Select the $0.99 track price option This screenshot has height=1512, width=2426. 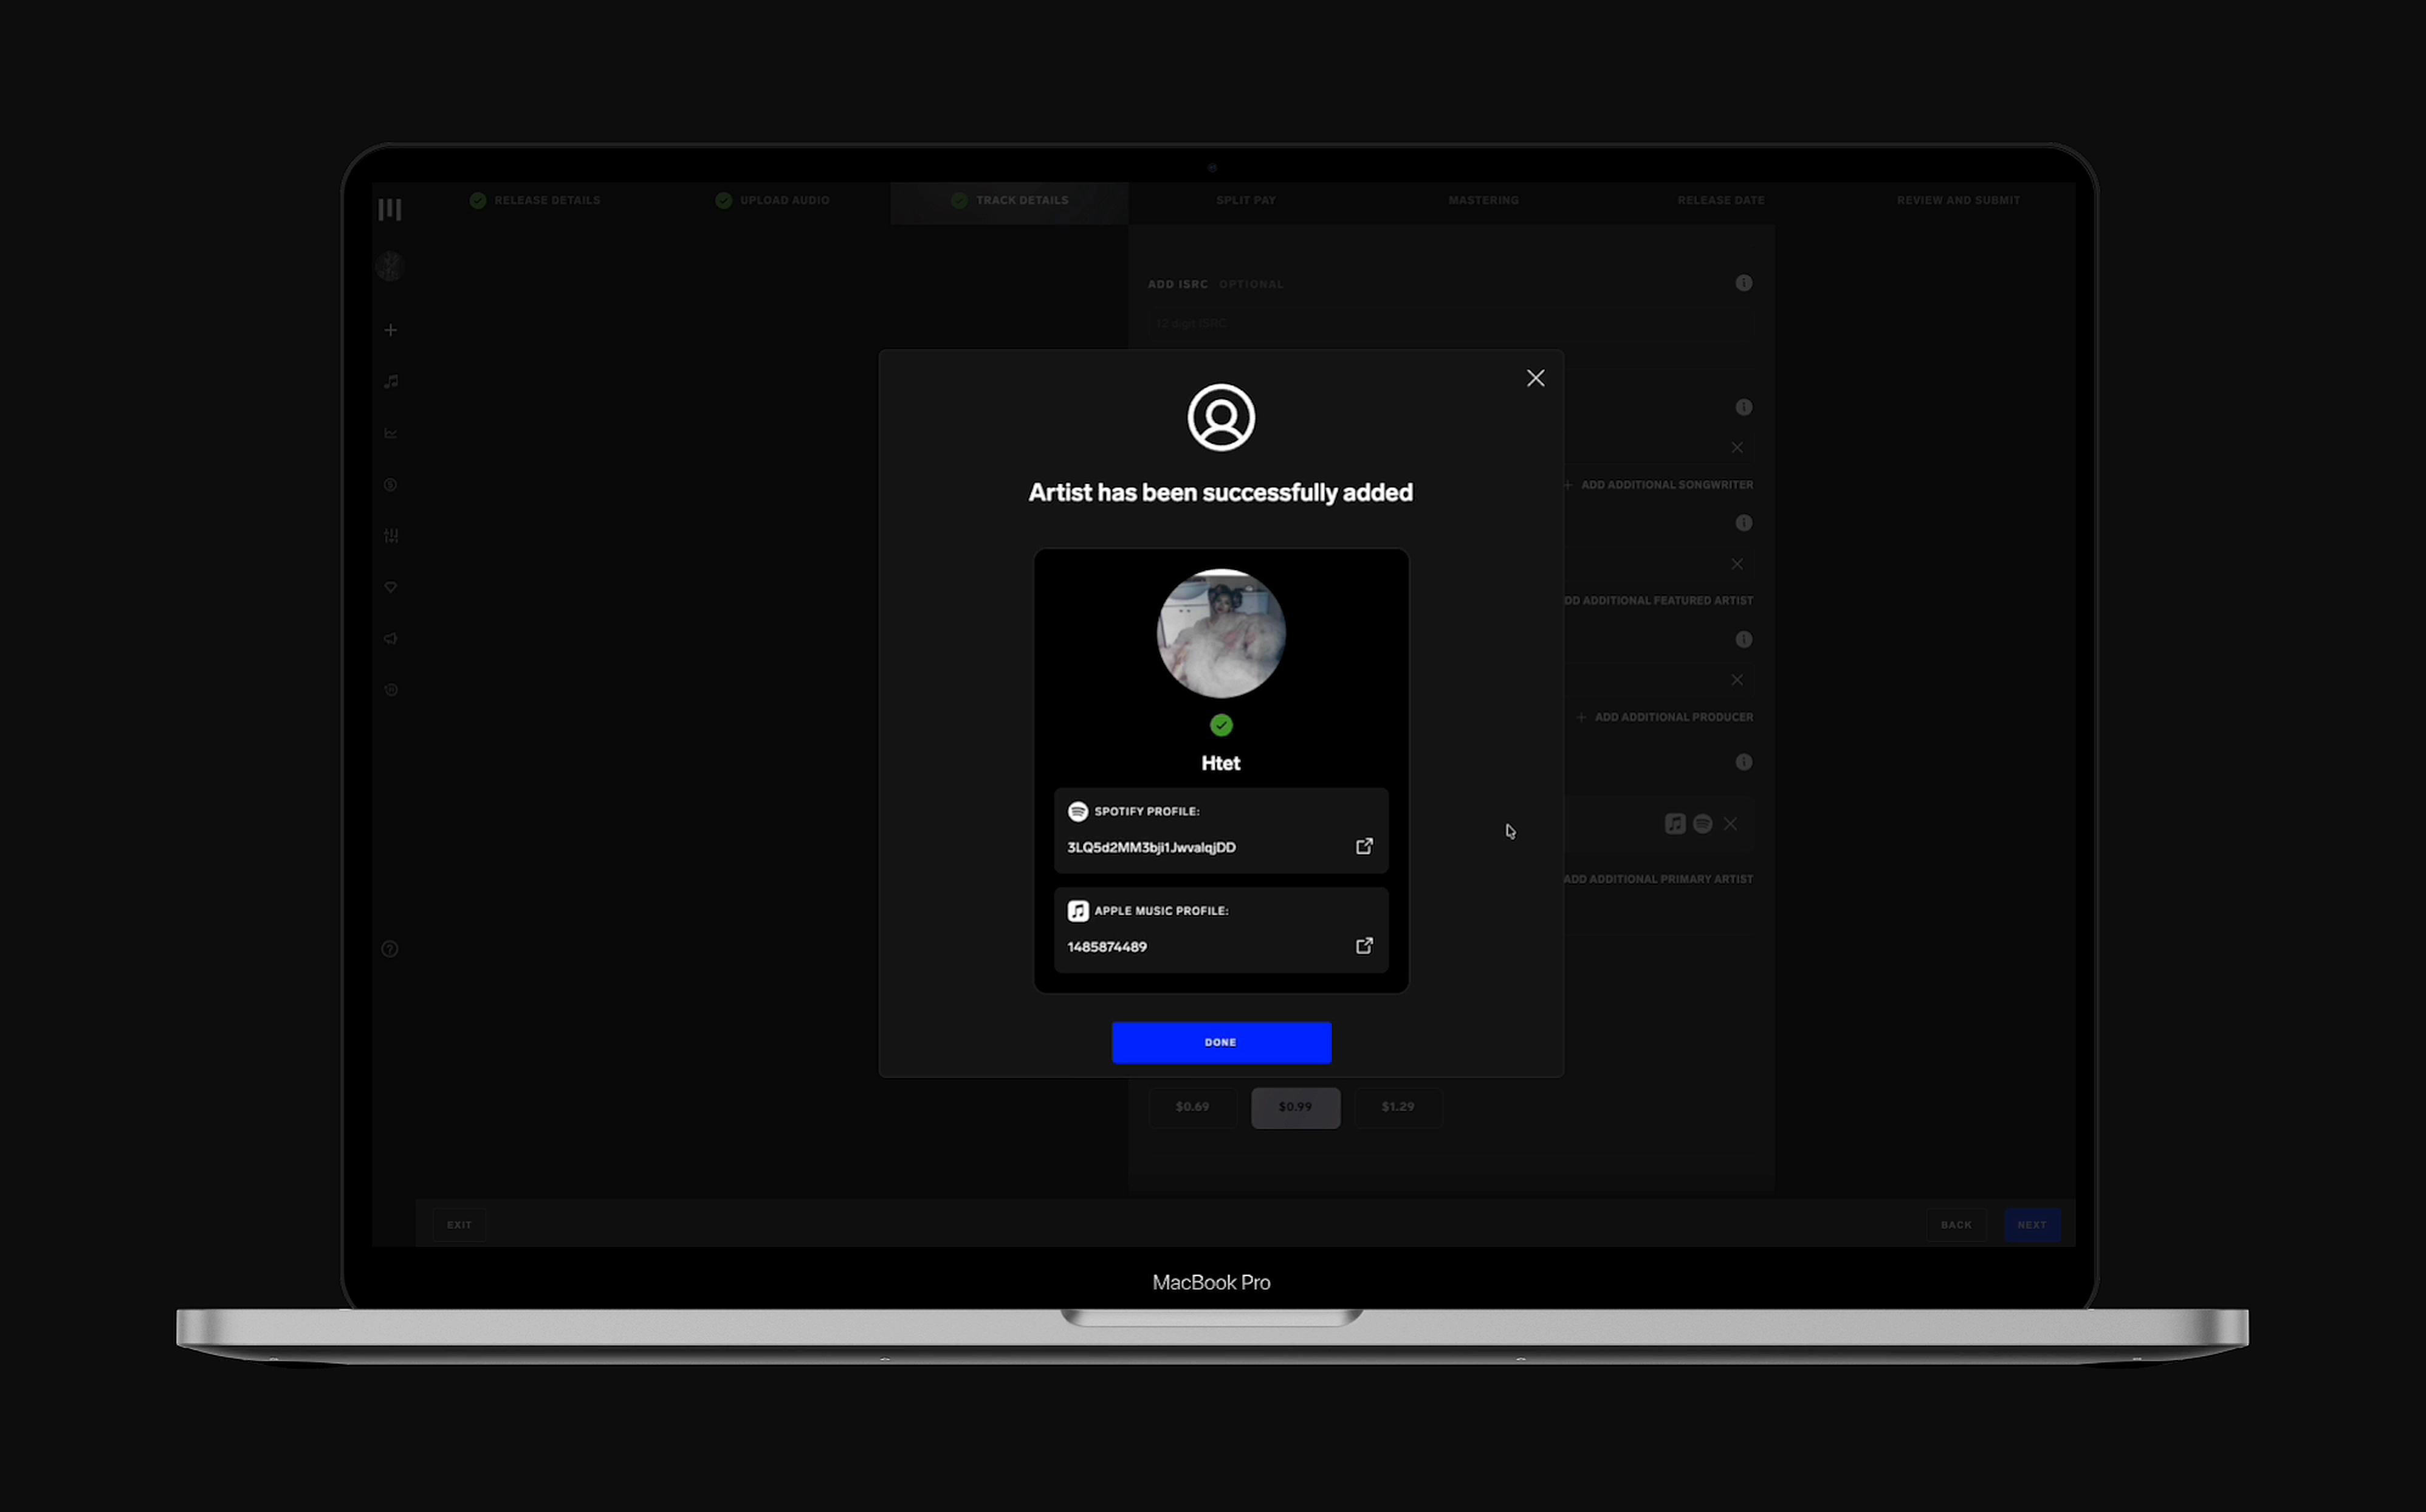click(1295, 1107)
